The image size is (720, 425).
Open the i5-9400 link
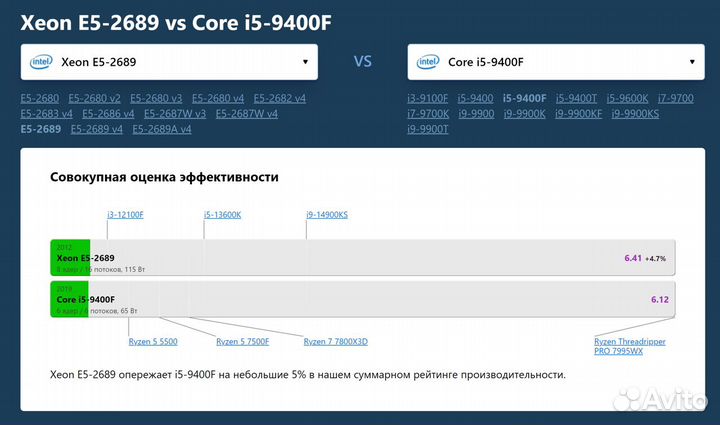[475, 98]
